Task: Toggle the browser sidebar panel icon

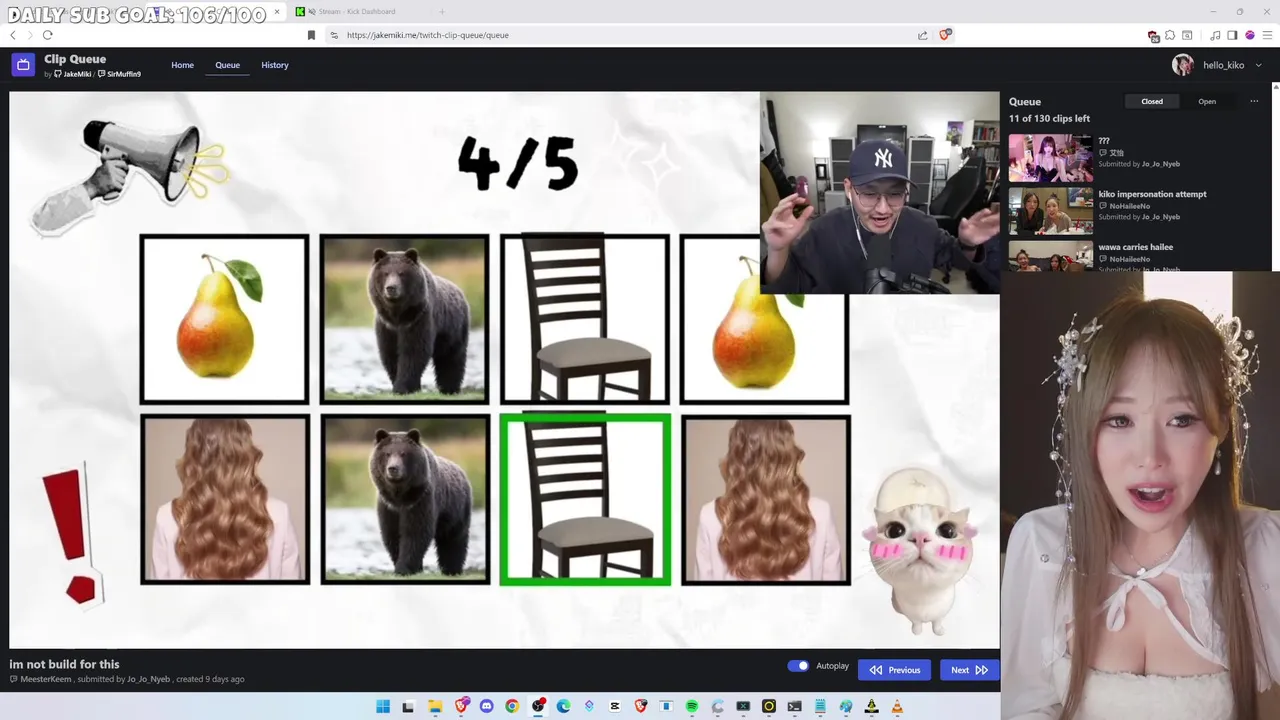Action: tap(1232, 35)
